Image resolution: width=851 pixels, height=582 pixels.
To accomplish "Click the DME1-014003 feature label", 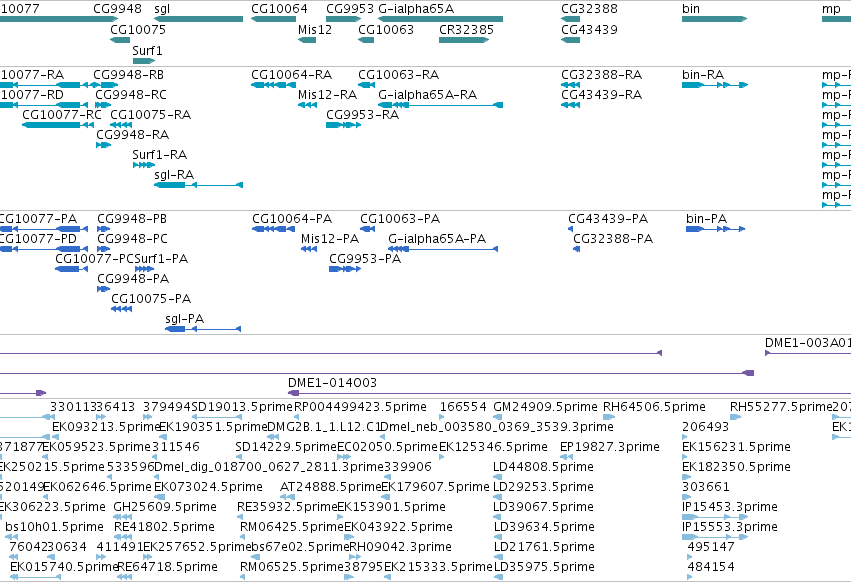I will click(332, 383).
